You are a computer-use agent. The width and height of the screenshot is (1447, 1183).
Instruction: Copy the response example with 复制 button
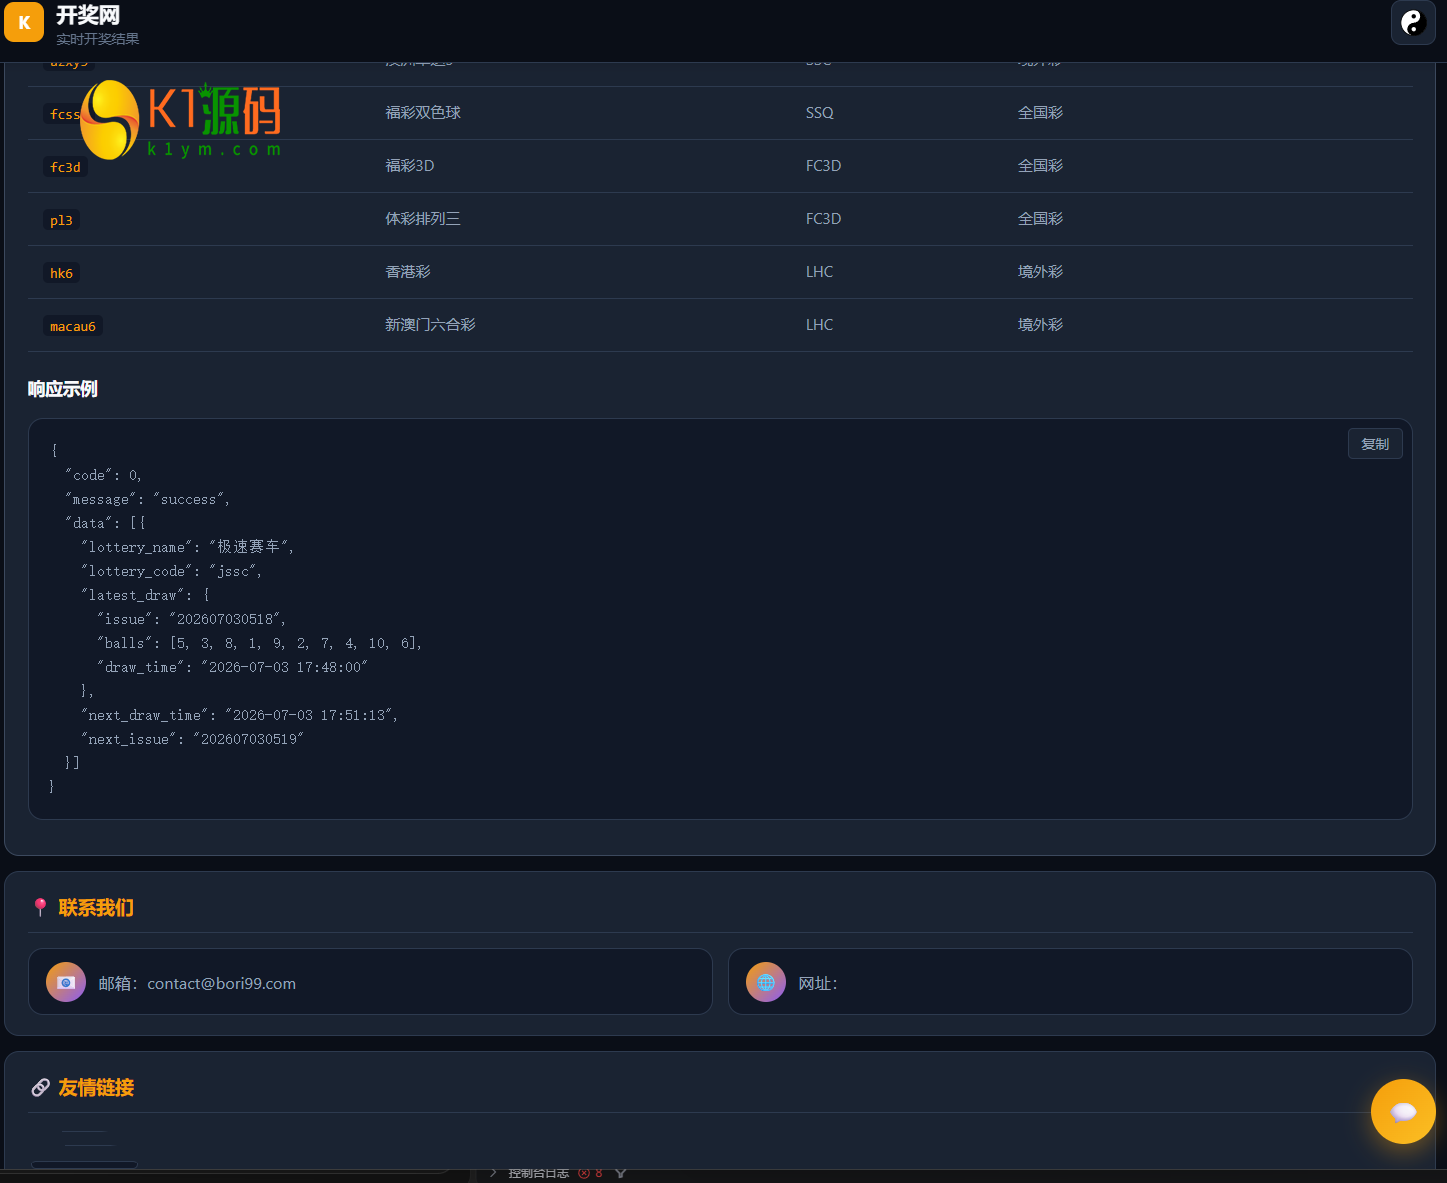(x=1375, y=444)
